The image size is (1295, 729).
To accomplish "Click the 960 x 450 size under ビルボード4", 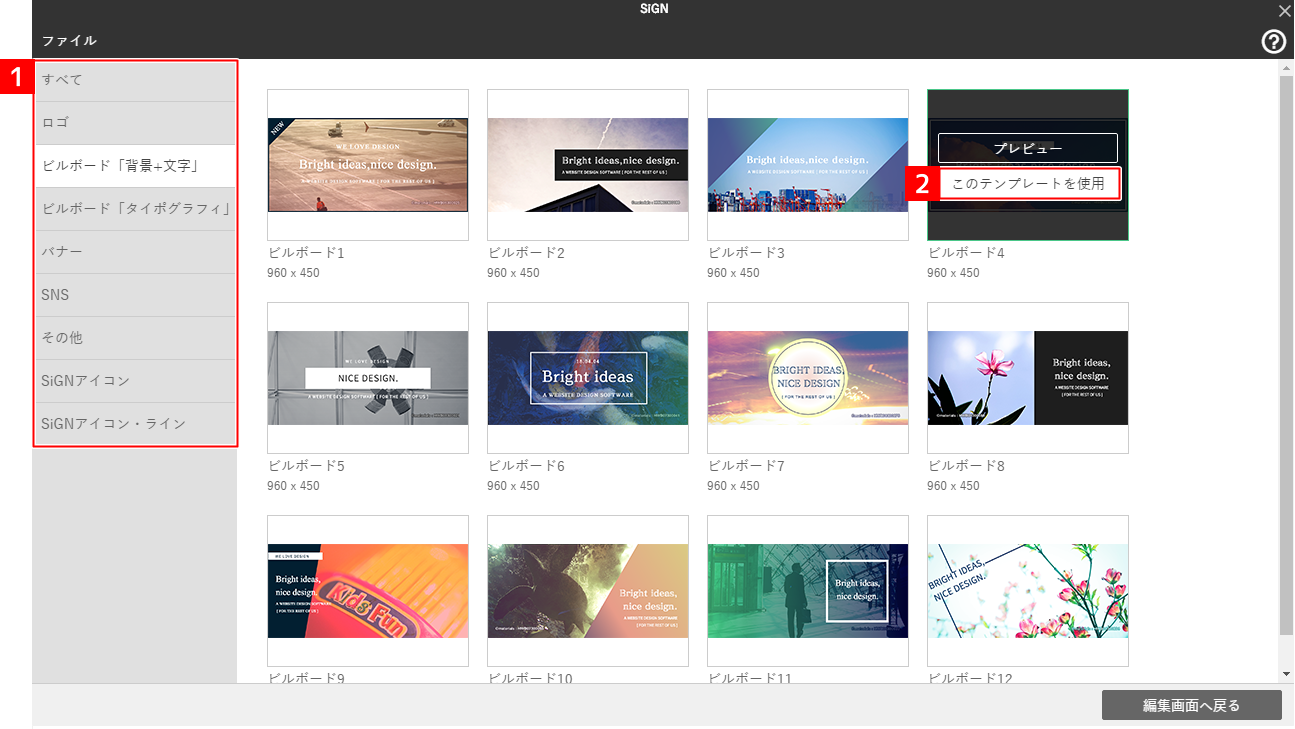I will 954,273.
